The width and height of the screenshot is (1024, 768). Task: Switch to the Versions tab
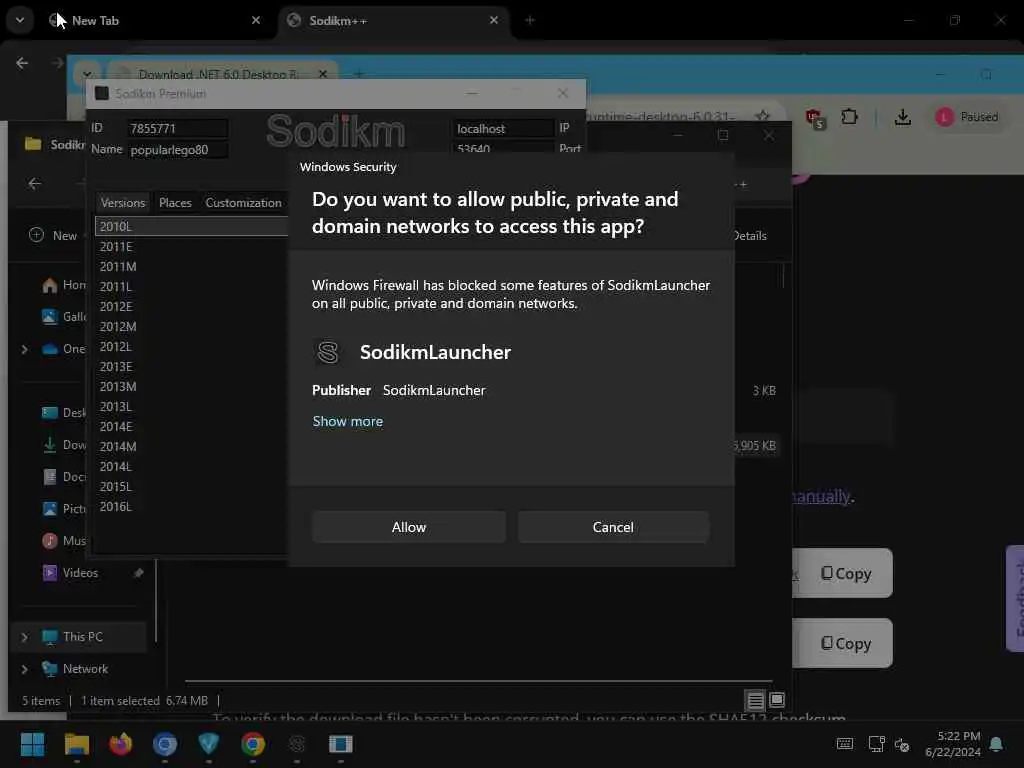point(123,202)
